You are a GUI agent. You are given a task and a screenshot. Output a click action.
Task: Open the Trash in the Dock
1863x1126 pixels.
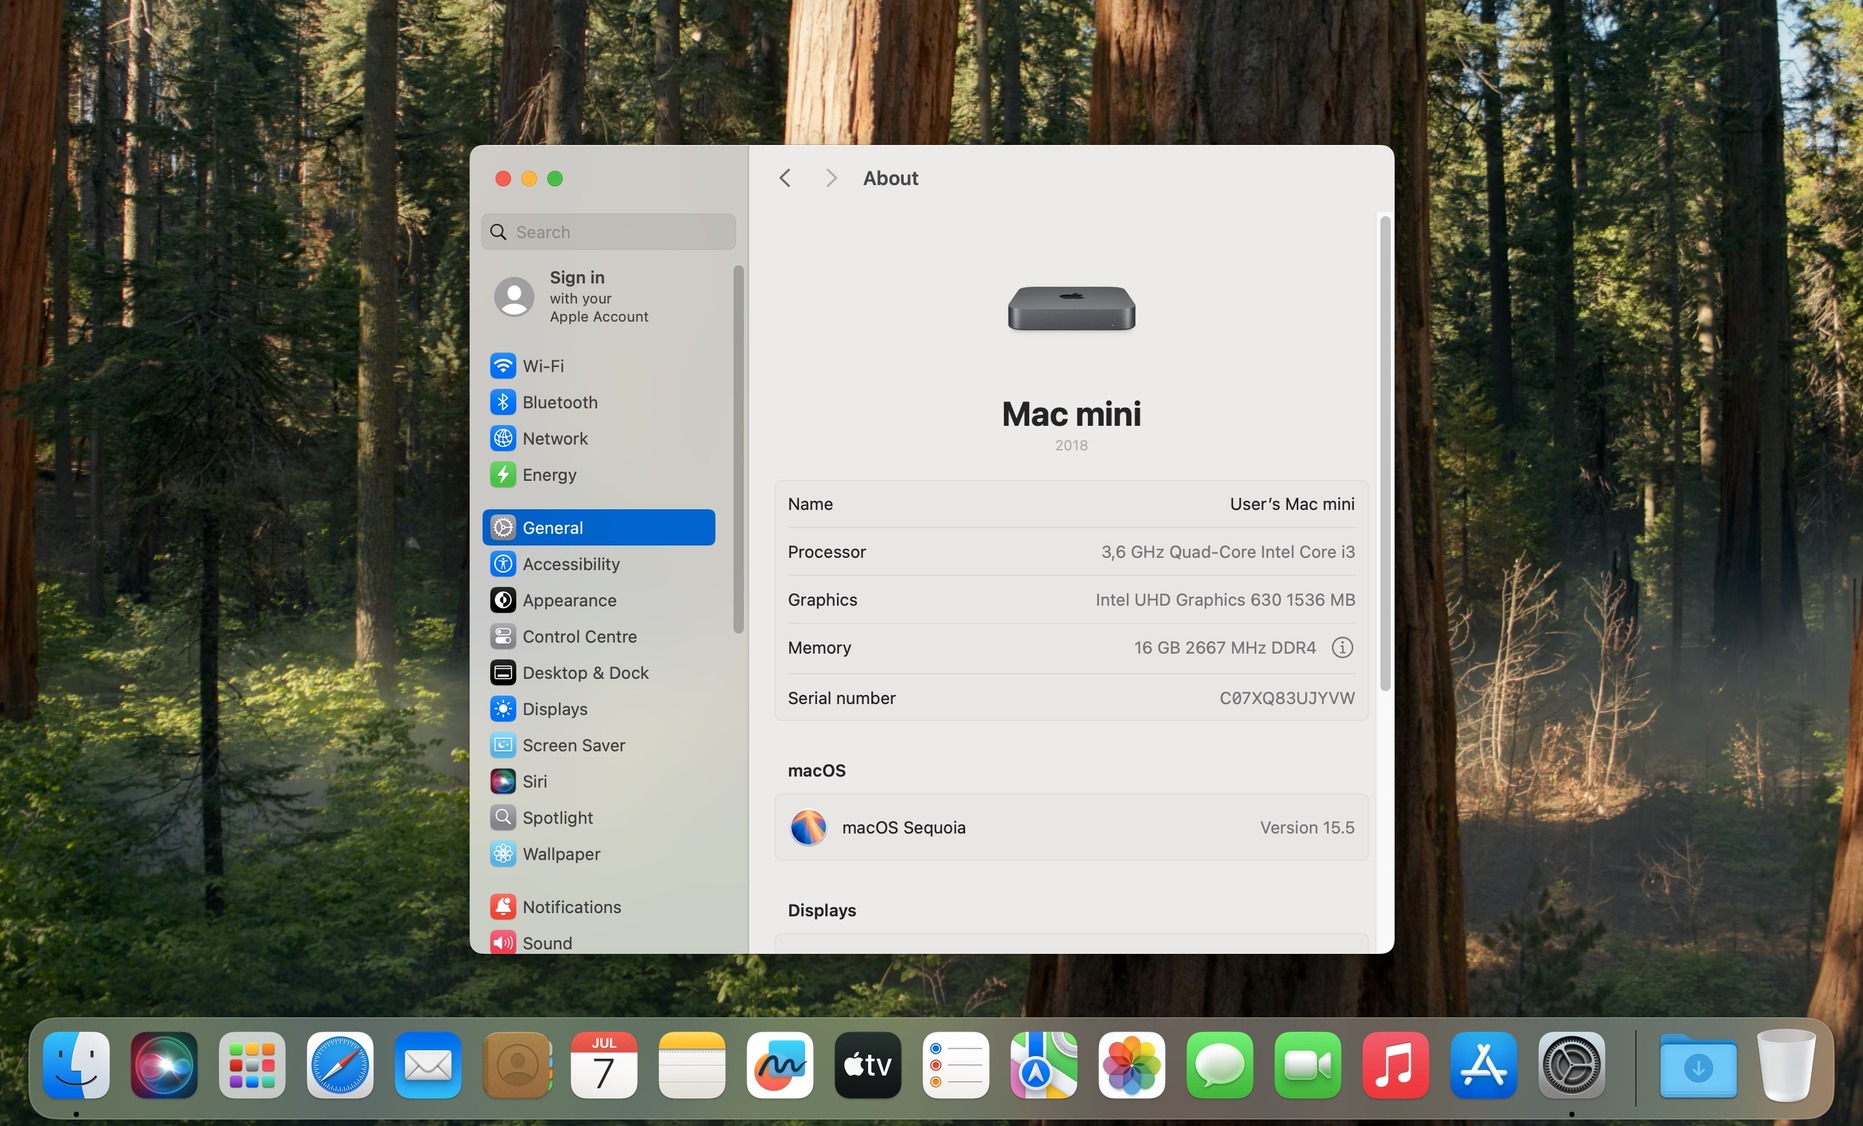click(x=1786, y=1065)
